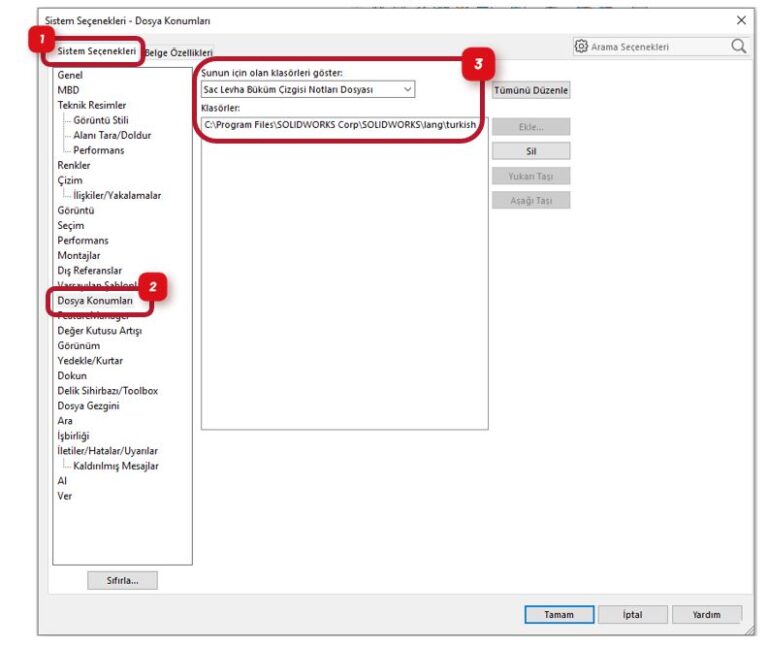768x647 pixels.
Task: Switch to Belge Özellikleri tab
Action: coord(179,52)
